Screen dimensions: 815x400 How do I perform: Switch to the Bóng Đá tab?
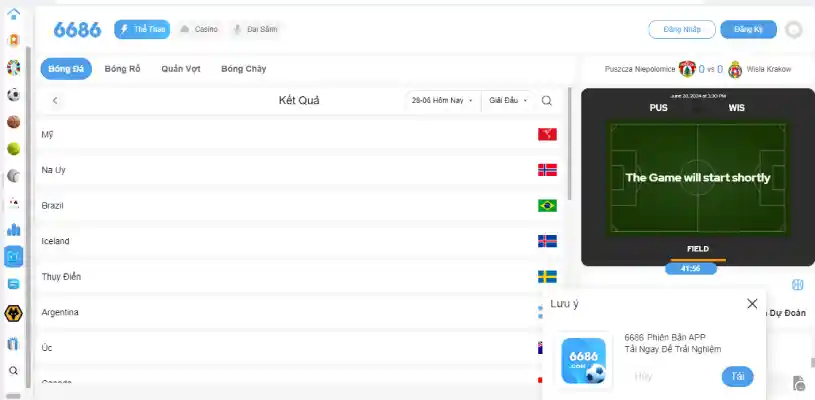66,69
